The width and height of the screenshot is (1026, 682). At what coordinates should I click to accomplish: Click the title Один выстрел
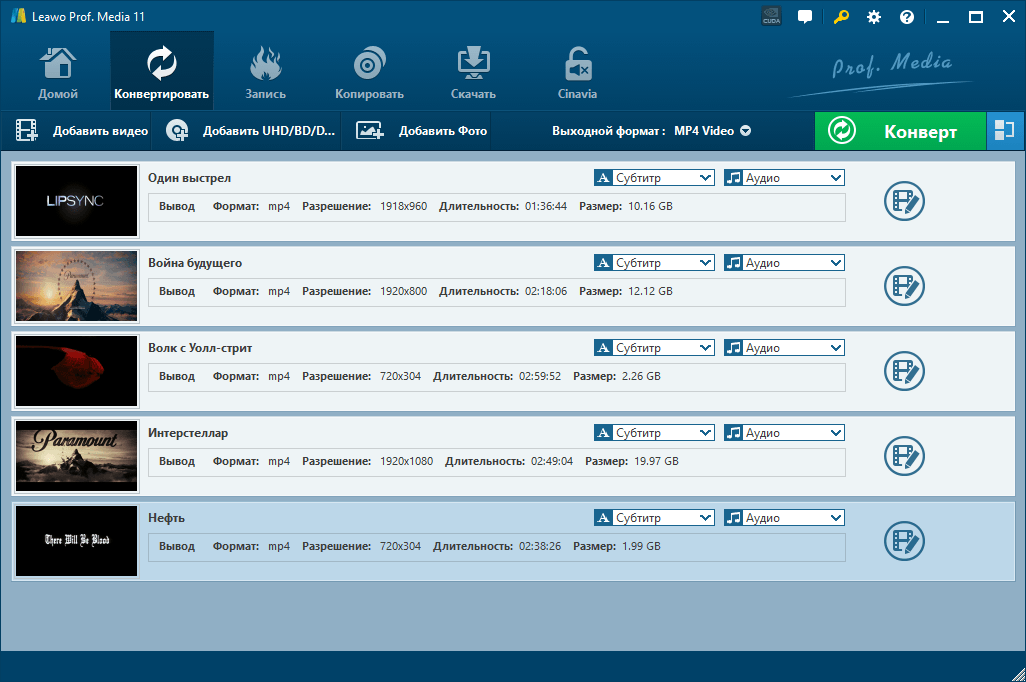tap(189, 178)
